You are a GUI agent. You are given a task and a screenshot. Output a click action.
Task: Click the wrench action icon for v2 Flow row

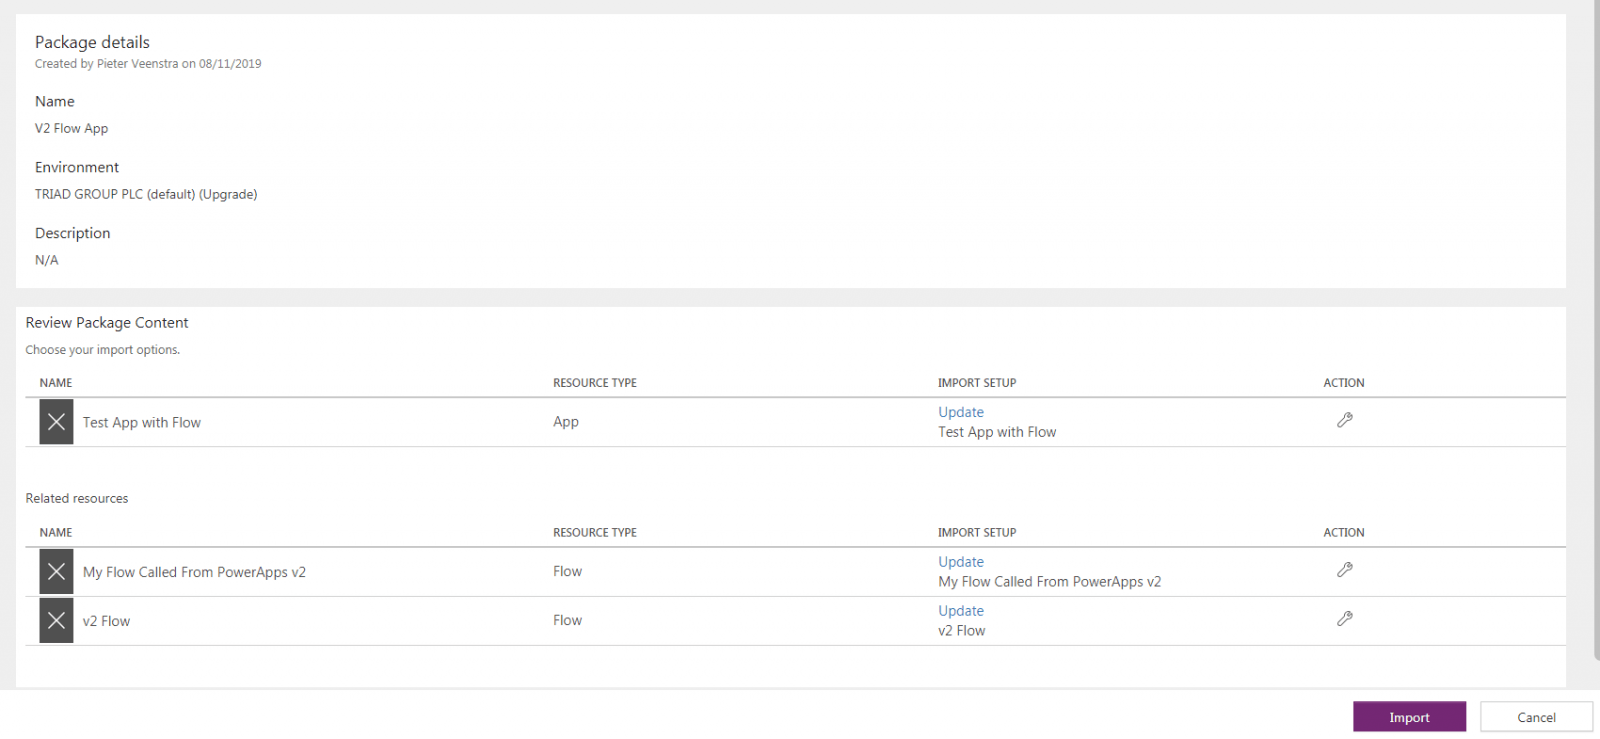(x=1345, y=619)
